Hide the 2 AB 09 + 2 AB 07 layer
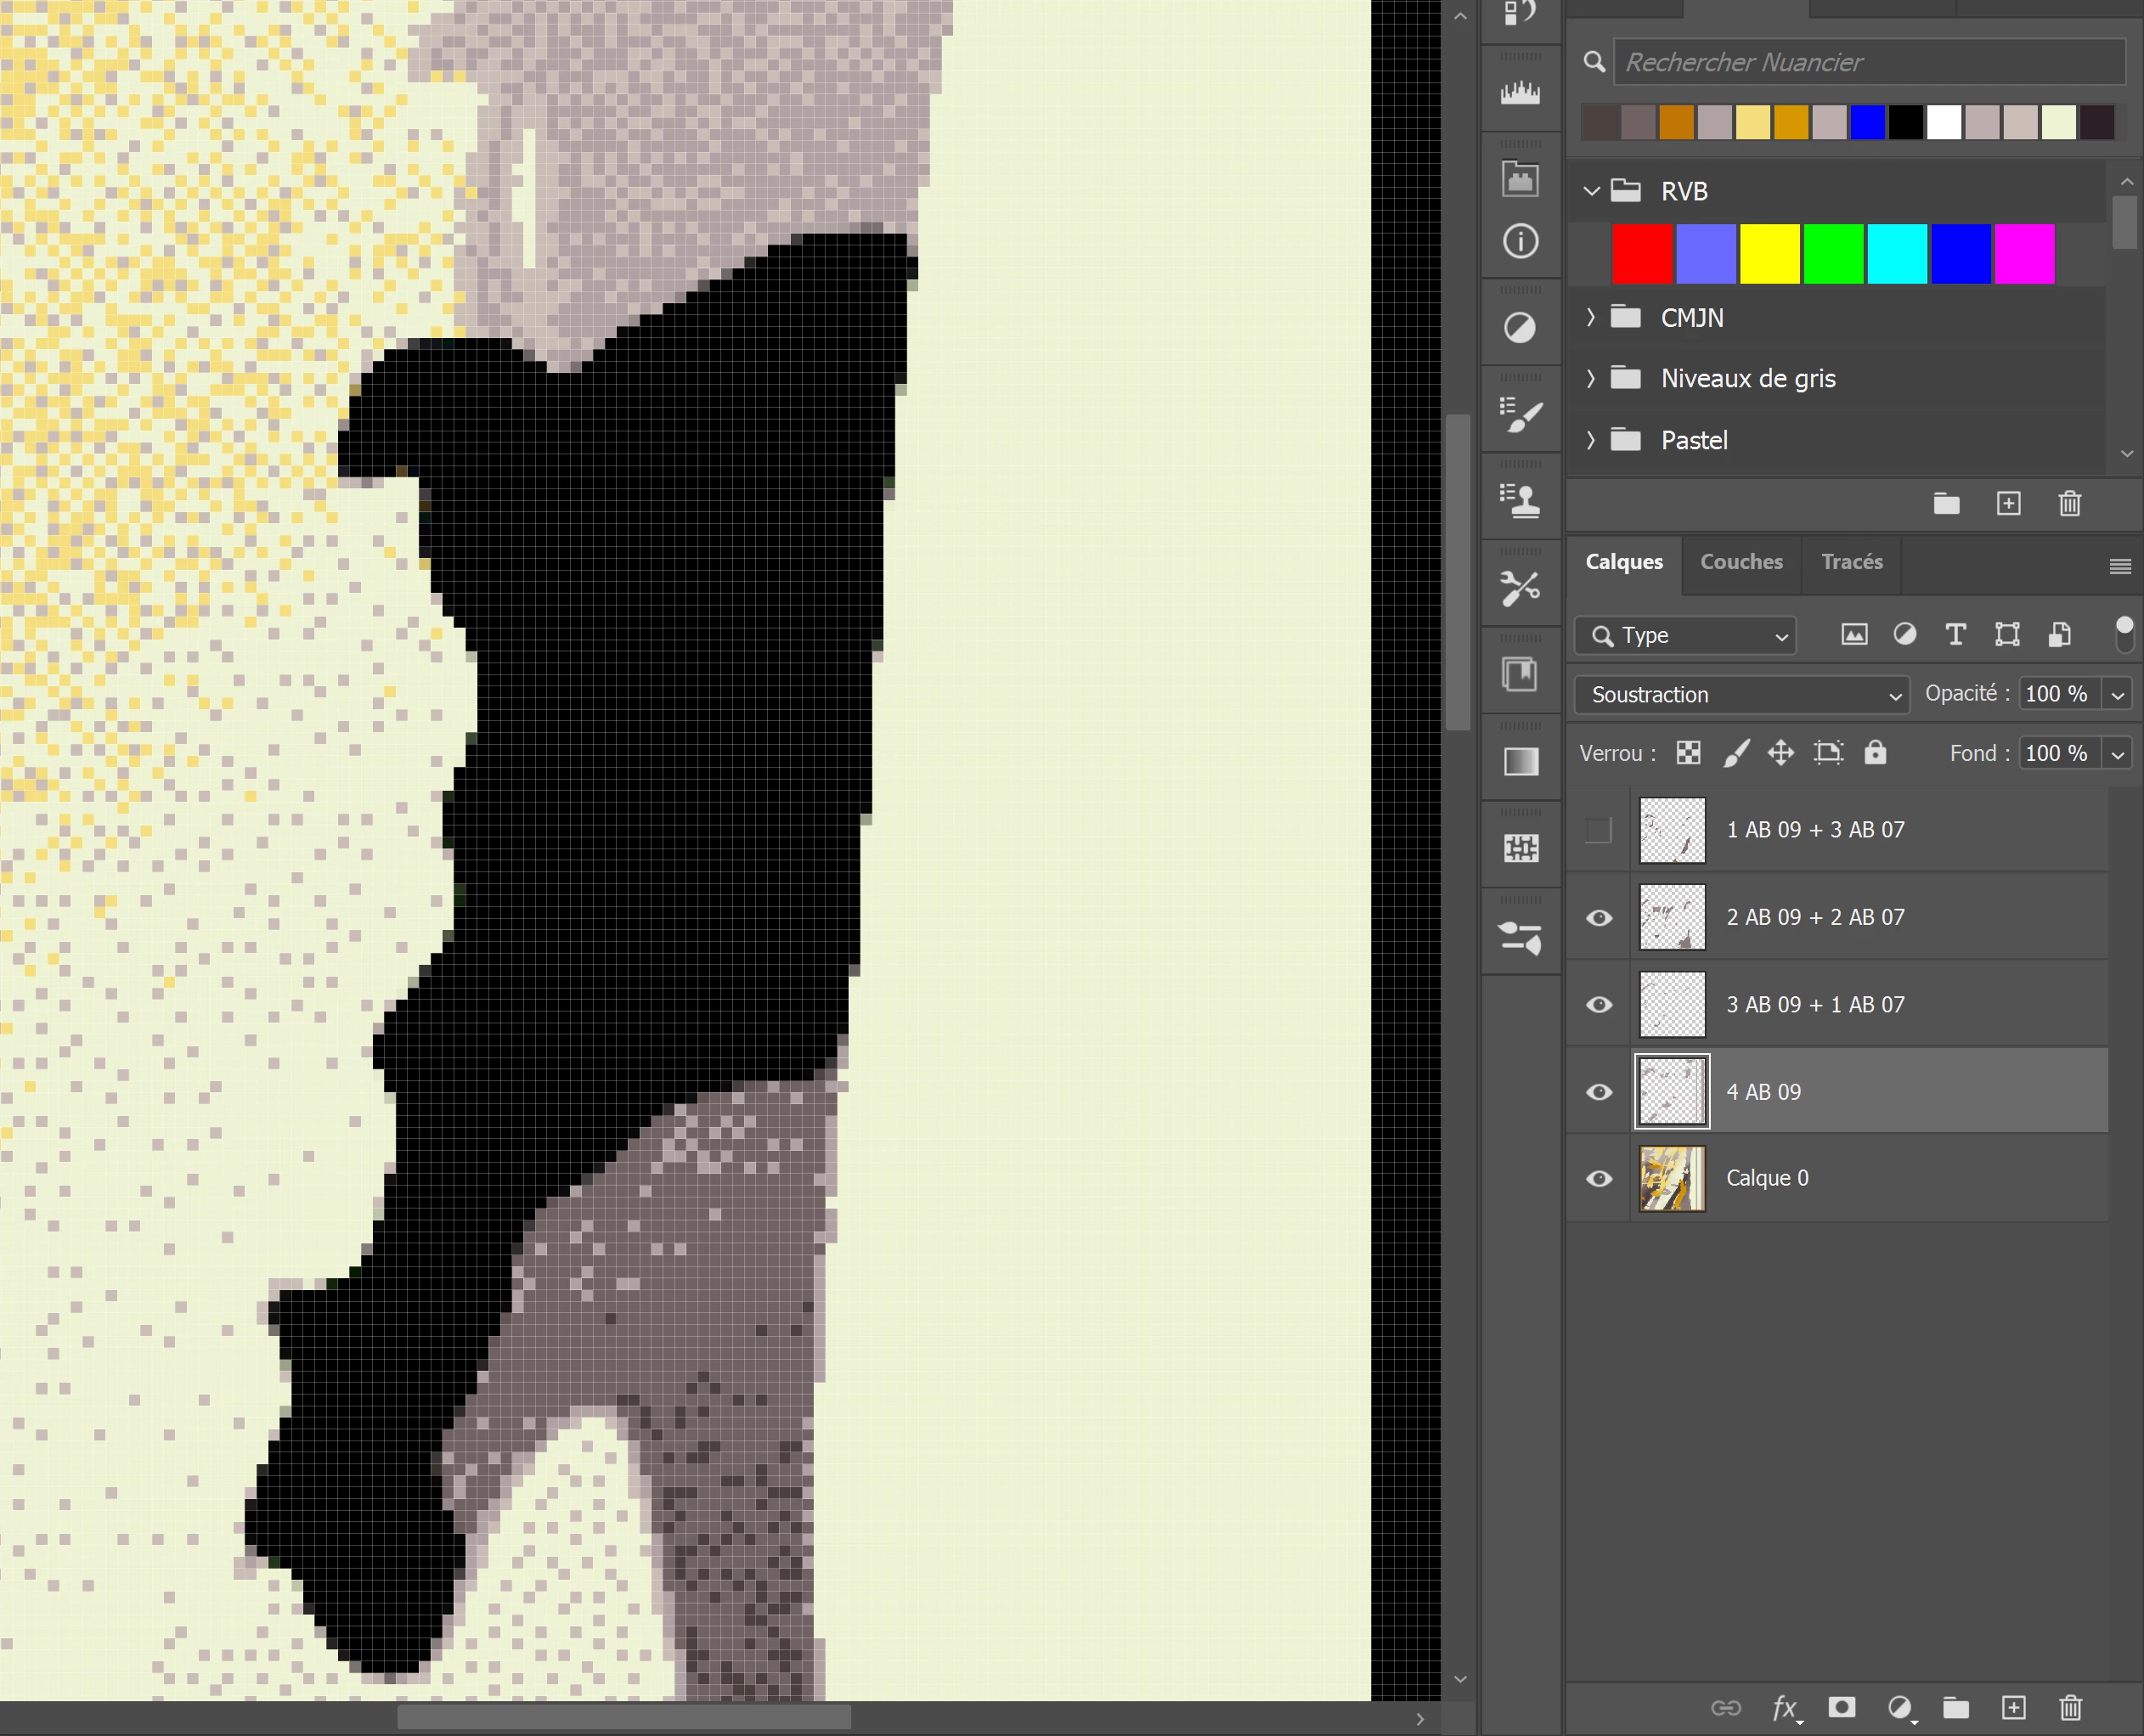The image size is (2144, 1736). (1598, 918)
